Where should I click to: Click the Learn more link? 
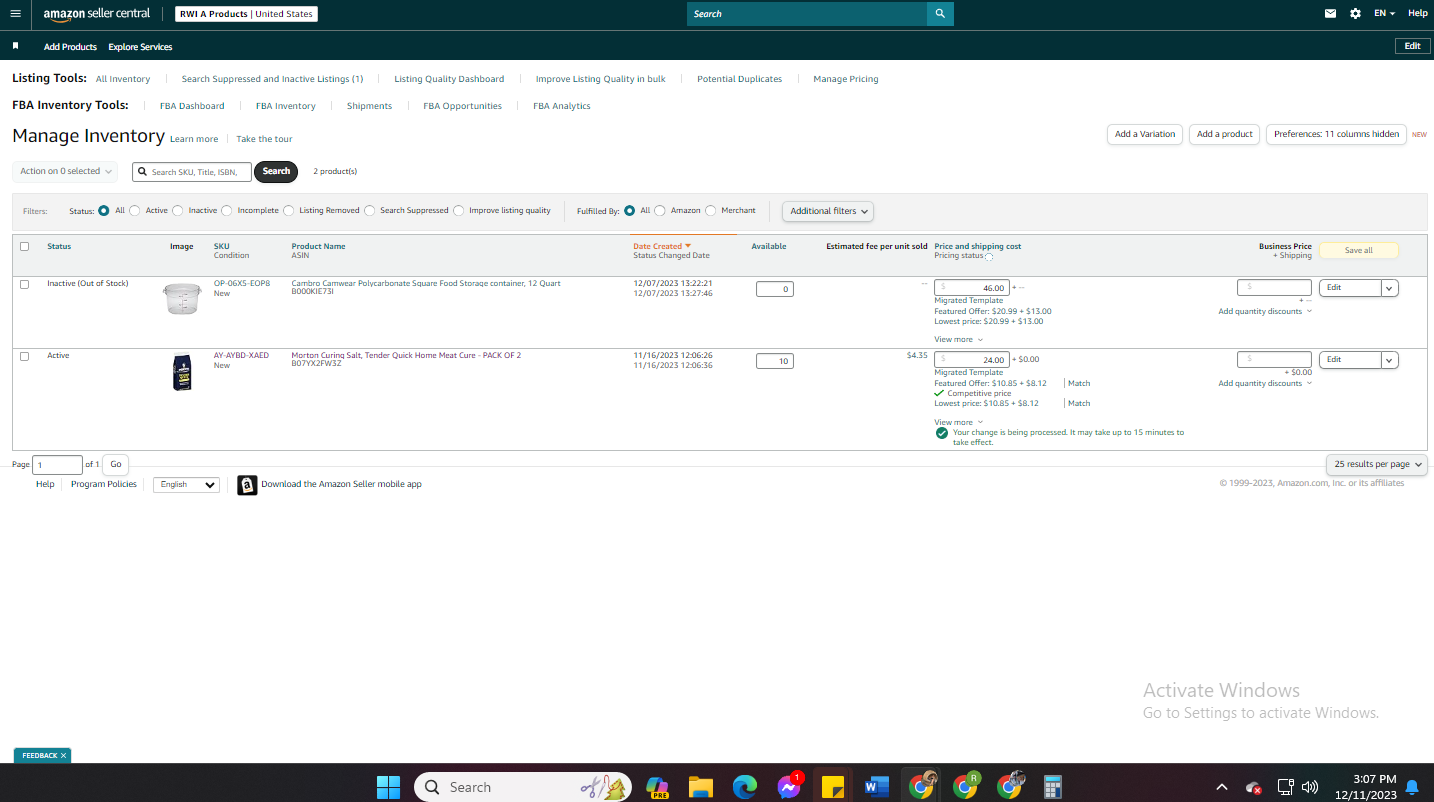point(194,139)
